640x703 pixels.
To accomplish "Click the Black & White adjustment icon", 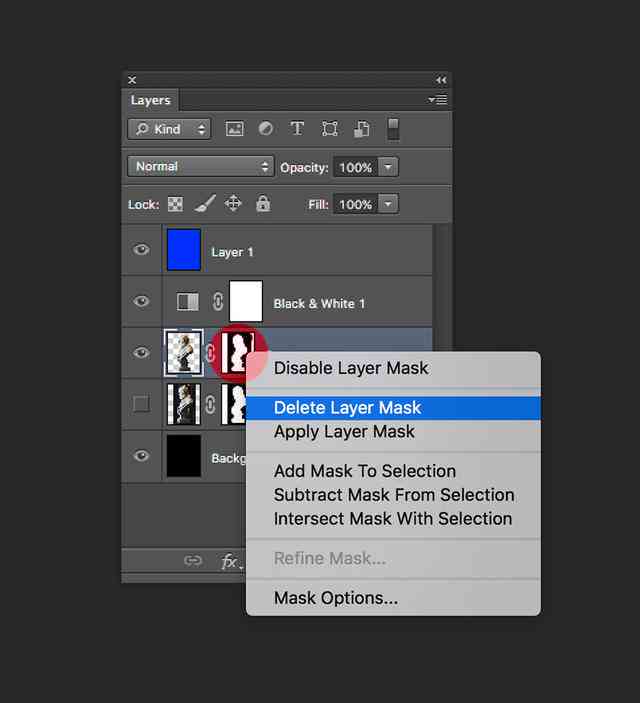I will (x=187, y=302).
